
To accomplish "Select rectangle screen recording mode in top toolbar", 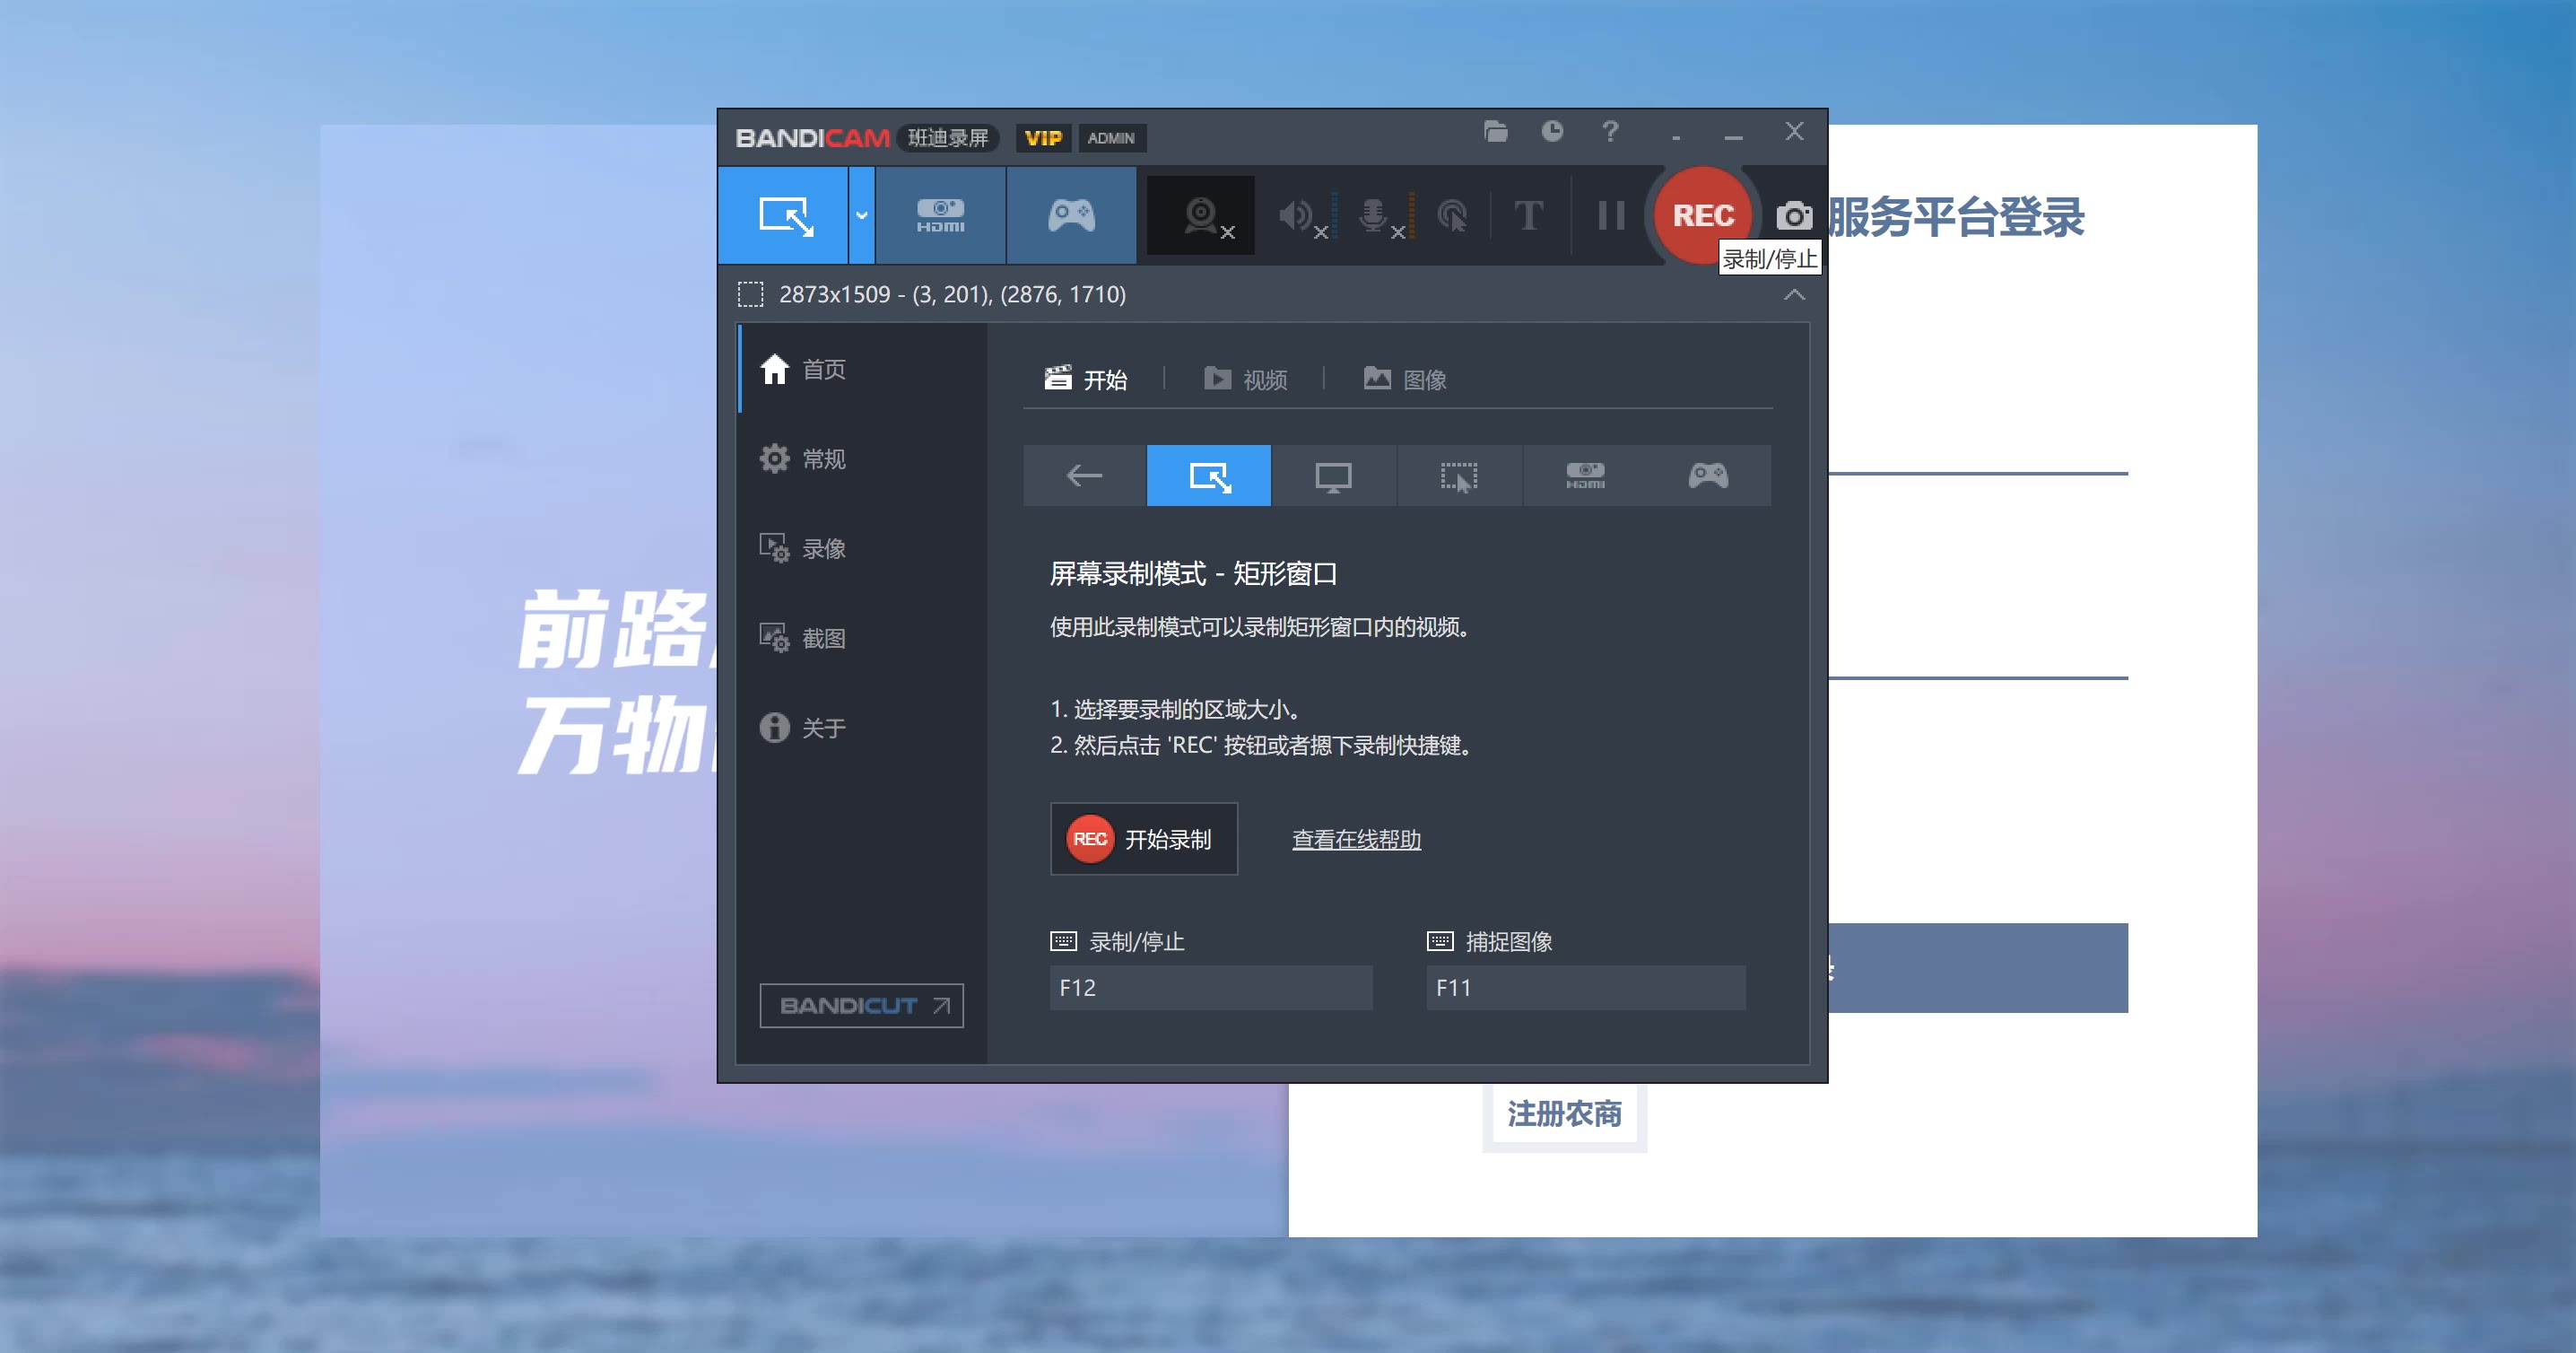I will point(784,215).
